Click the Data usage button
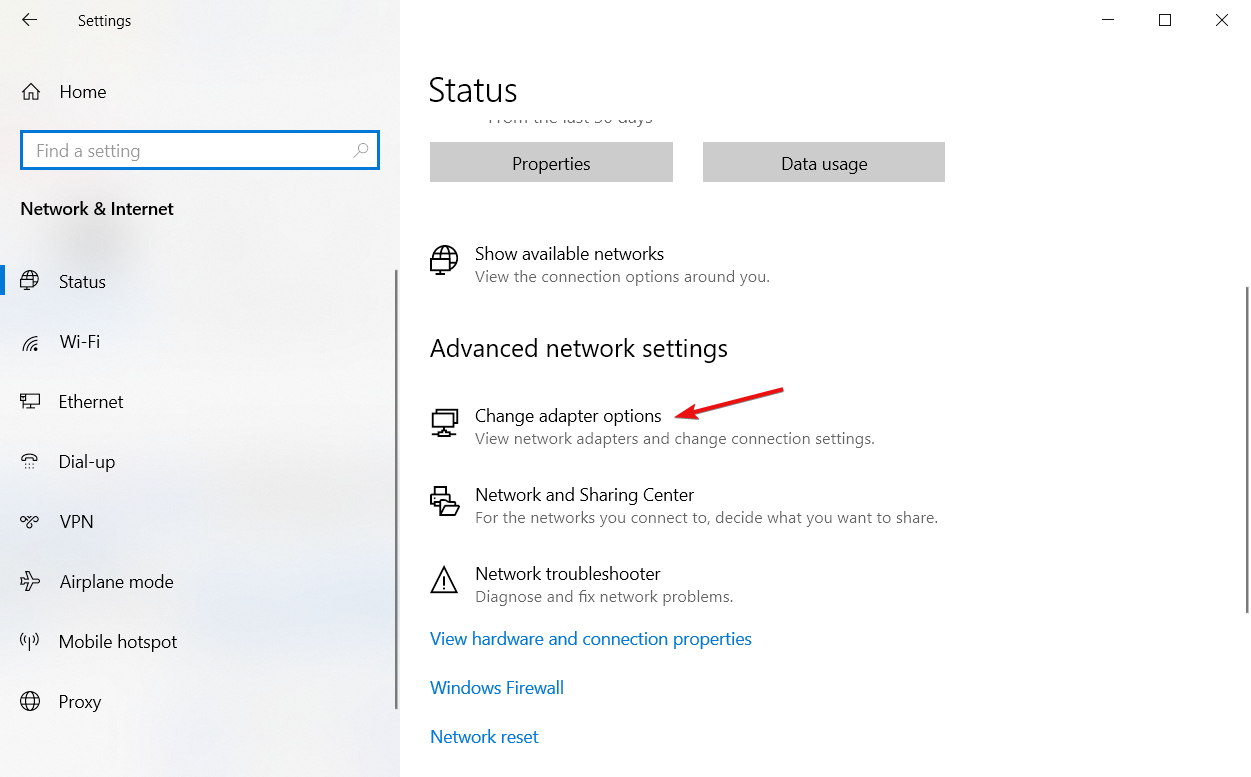1251x777 pixels. [824, 162]
